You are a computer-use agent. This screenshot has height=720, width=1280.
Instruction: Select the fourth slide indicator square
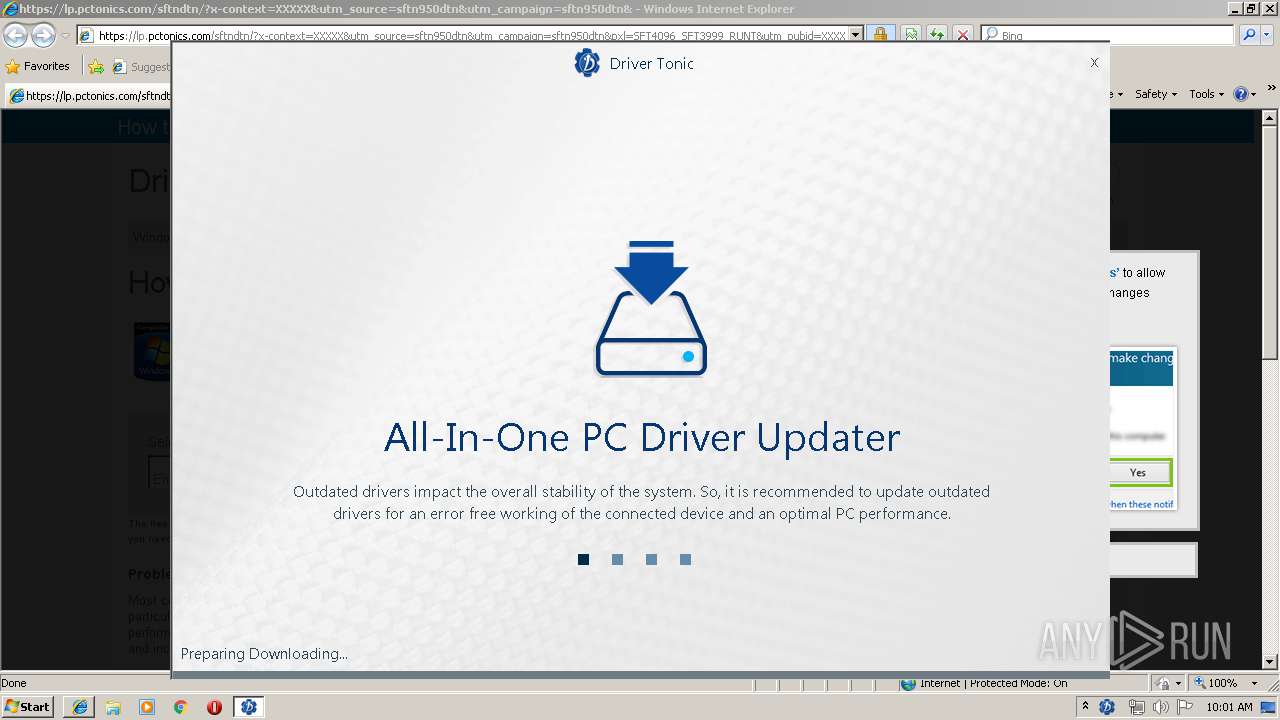tap(685, 559)
